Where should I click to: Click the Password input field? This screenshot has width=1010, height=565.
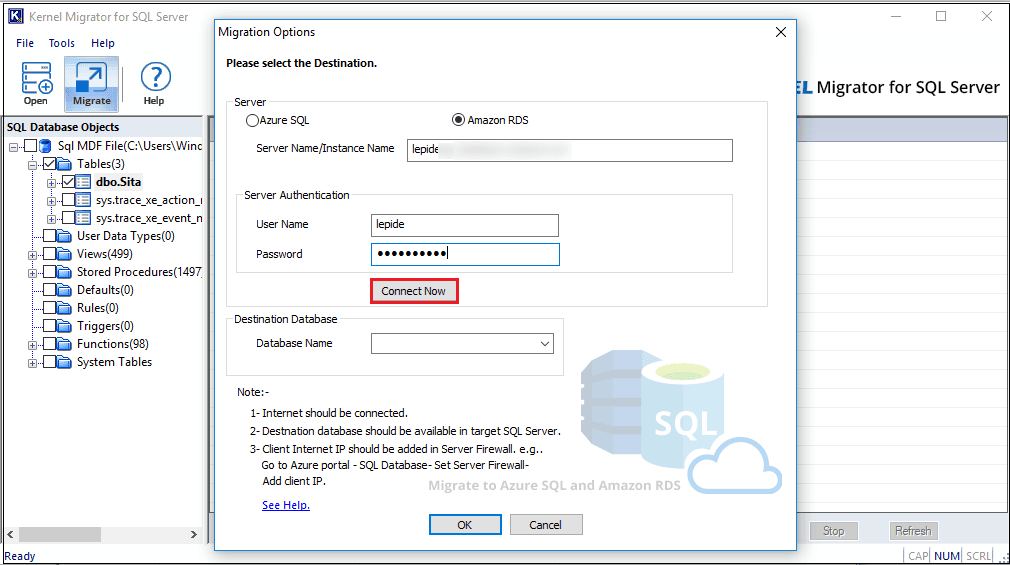point(465,254)
